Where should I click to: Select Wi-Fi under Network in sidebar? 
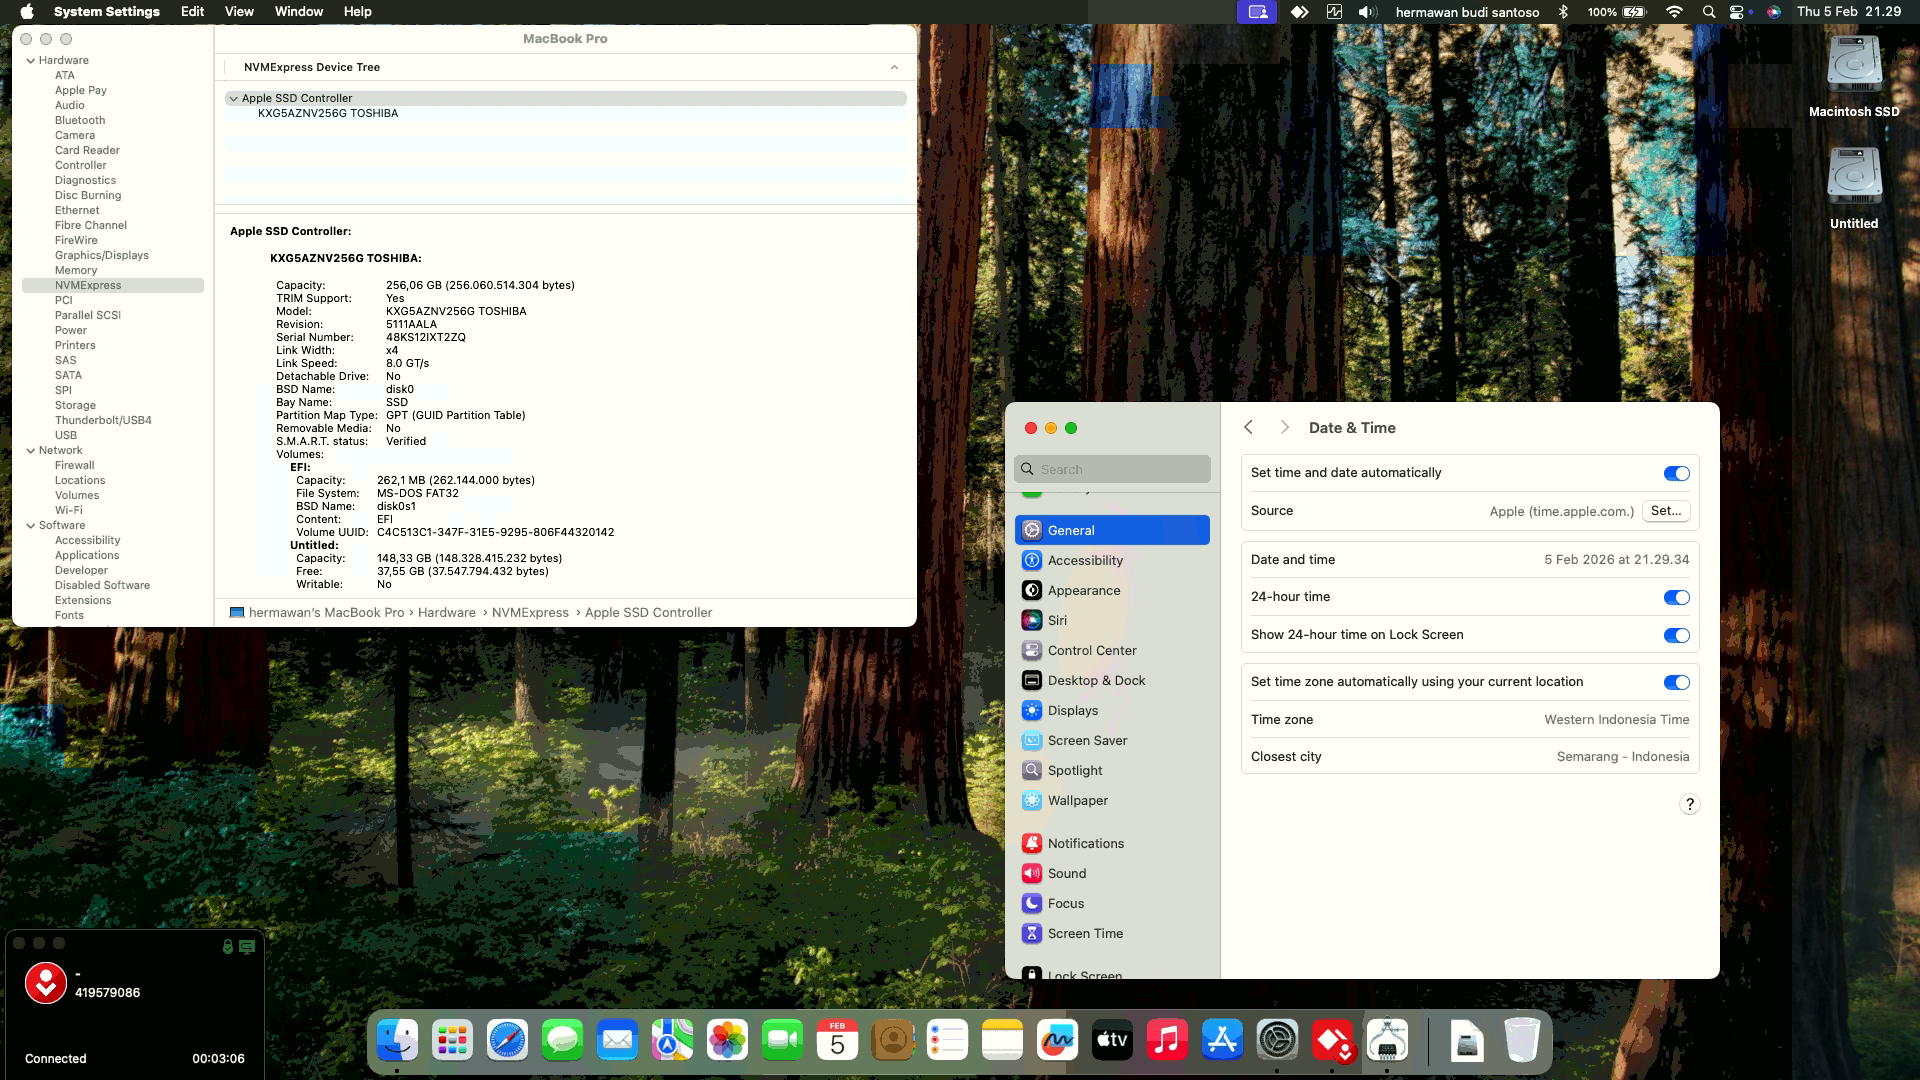pos(69,511)
